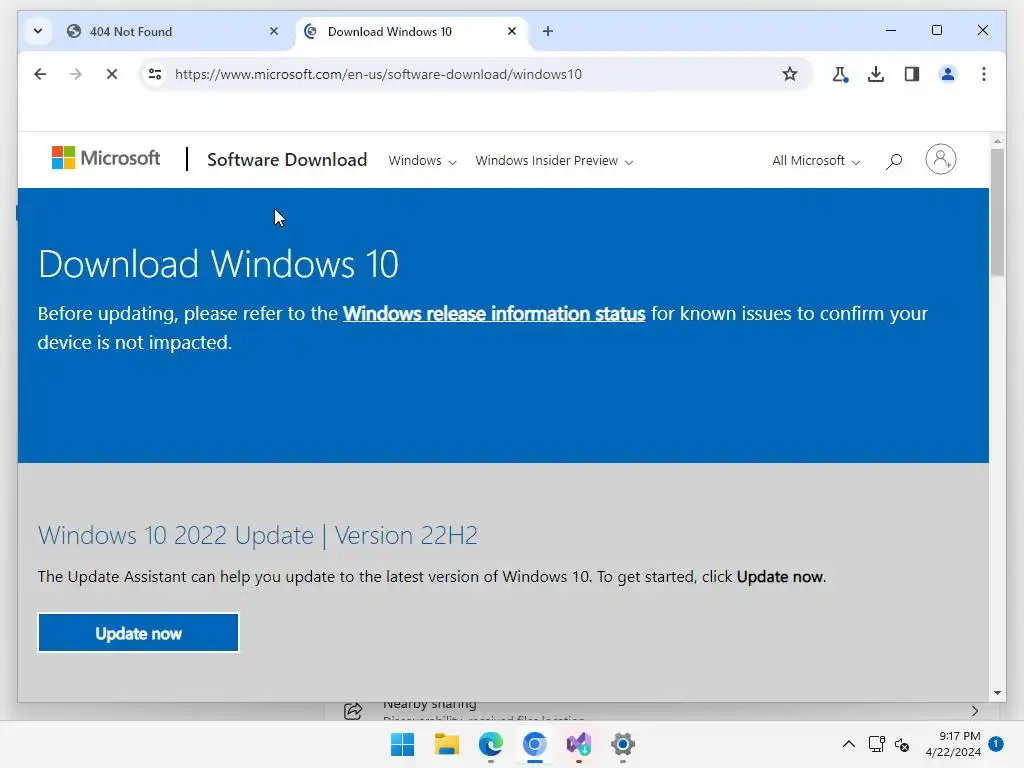Stop loading the page
Image resolution: width=1024 pixels, height=768 pixels.
click(x=112, y=74)
